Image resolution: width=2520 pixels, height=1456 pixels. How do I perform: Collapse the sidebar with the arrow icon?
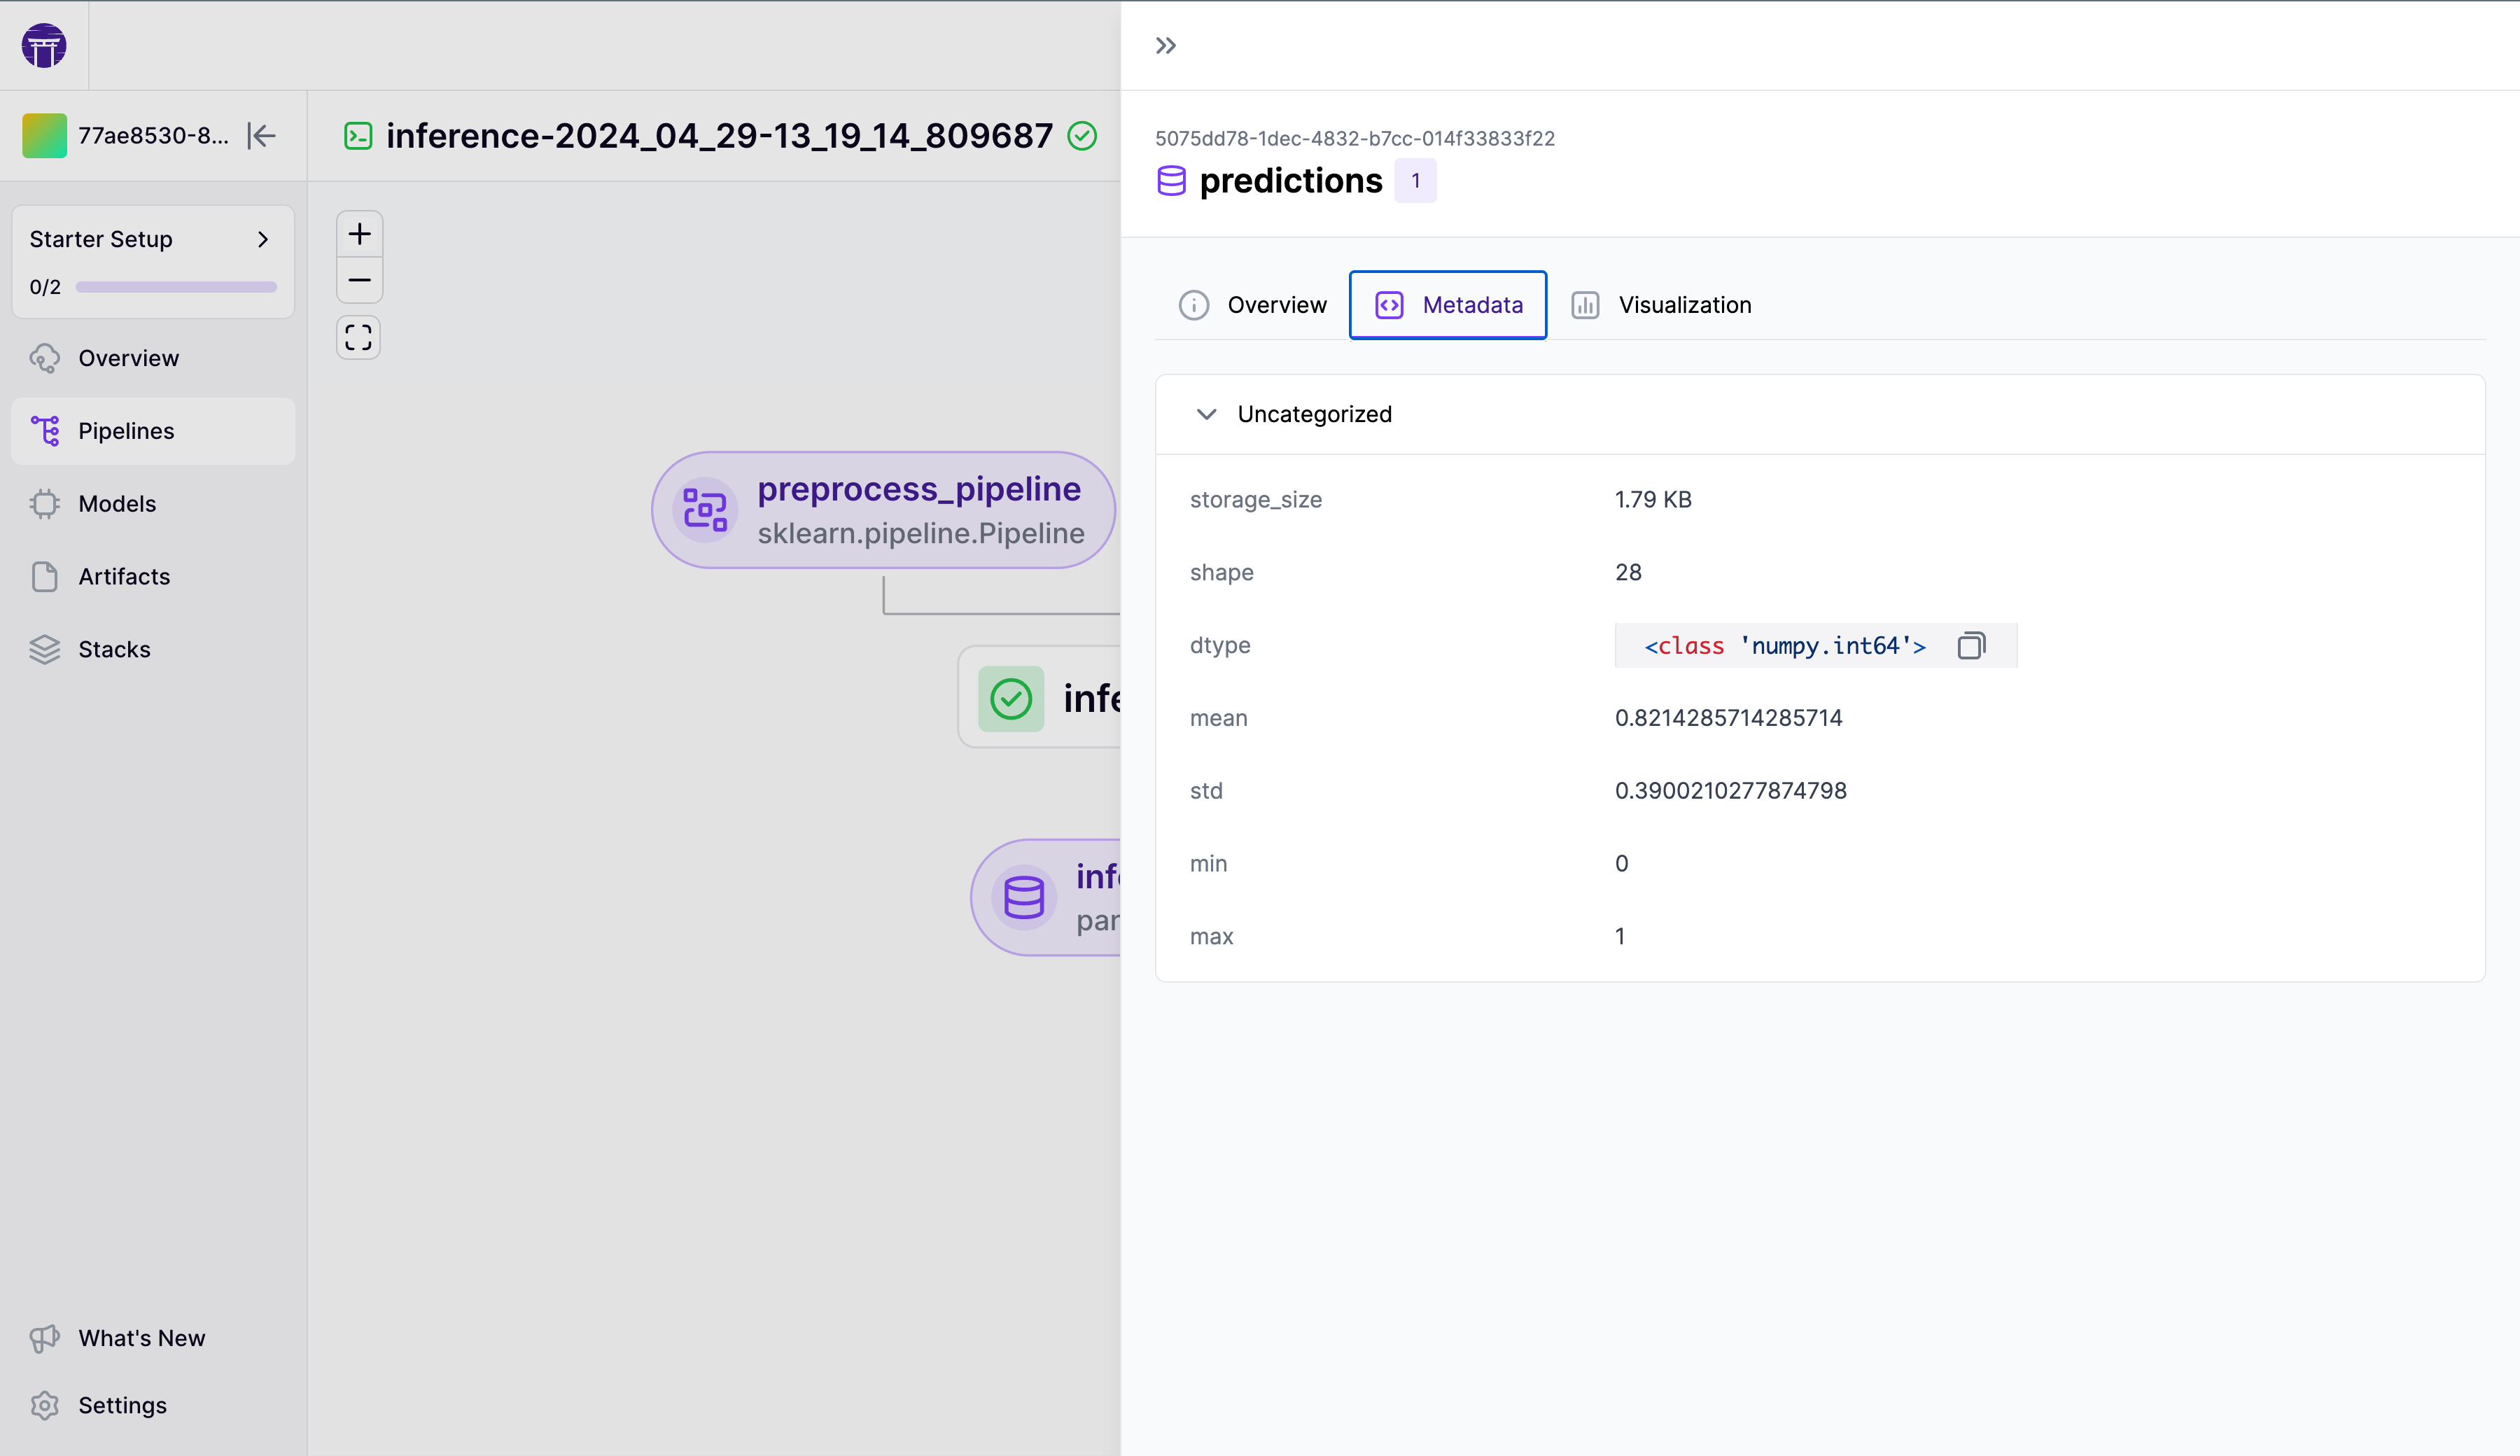(x=262, y=135)
